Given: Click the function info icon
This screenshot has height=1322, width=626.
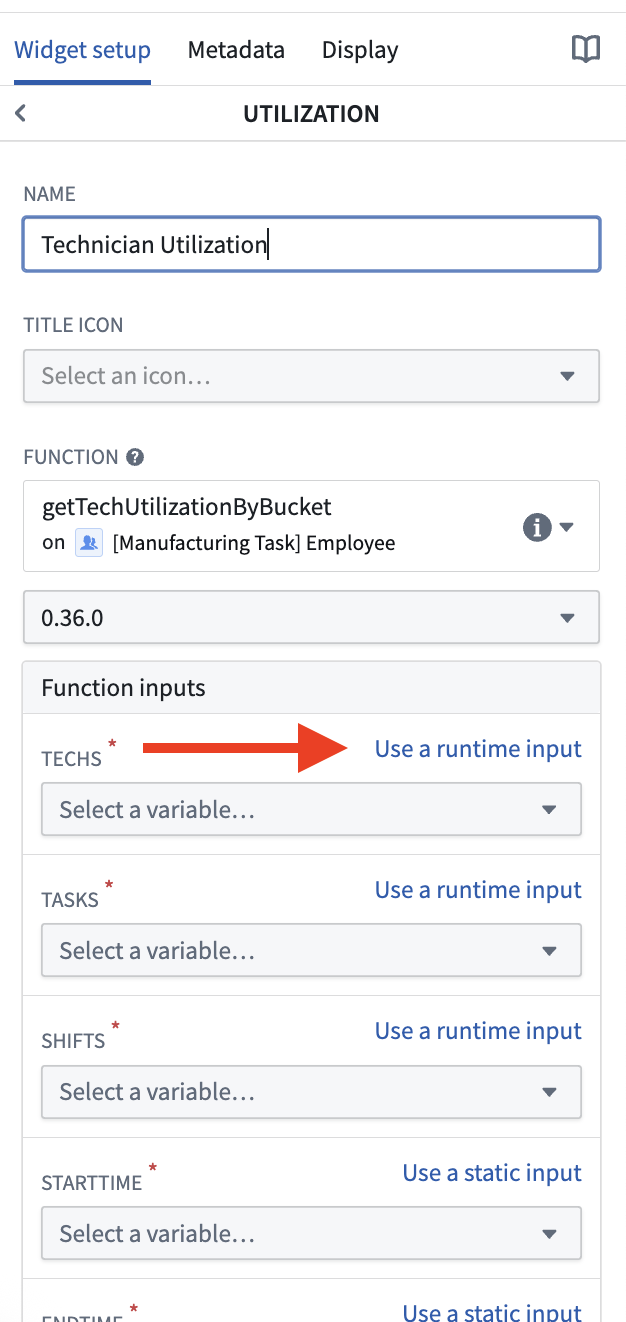Looking at the screenshot, I should coord(537,527).
